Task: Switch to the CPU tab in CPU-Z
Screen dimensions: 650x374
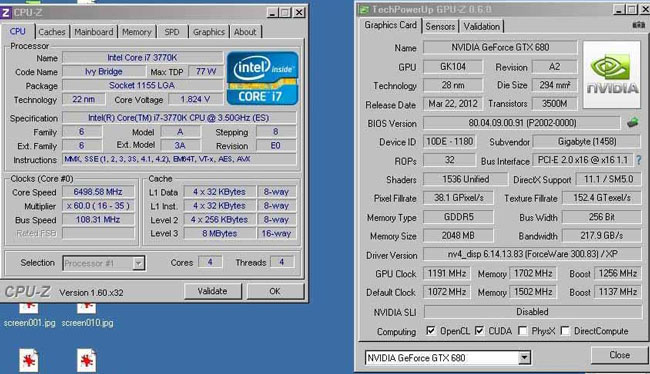Action: click(17, 31)
